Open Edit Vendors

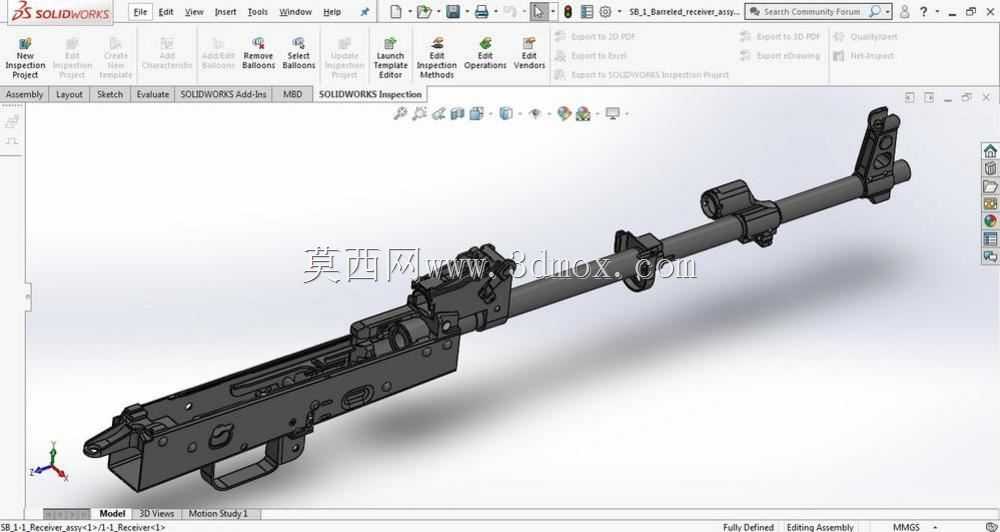529,54
